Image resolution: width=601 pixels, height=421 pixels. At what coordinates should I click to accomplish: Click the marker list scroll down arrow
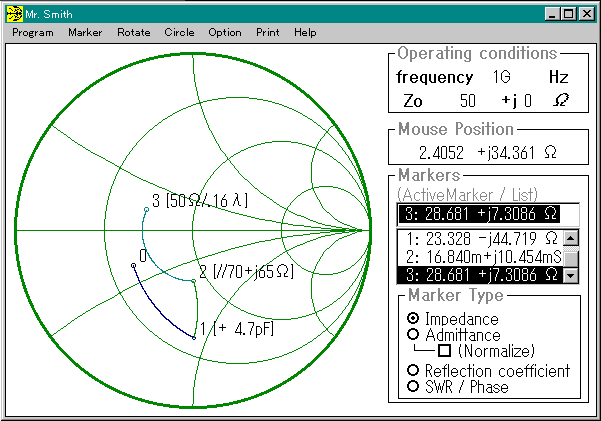571,275
